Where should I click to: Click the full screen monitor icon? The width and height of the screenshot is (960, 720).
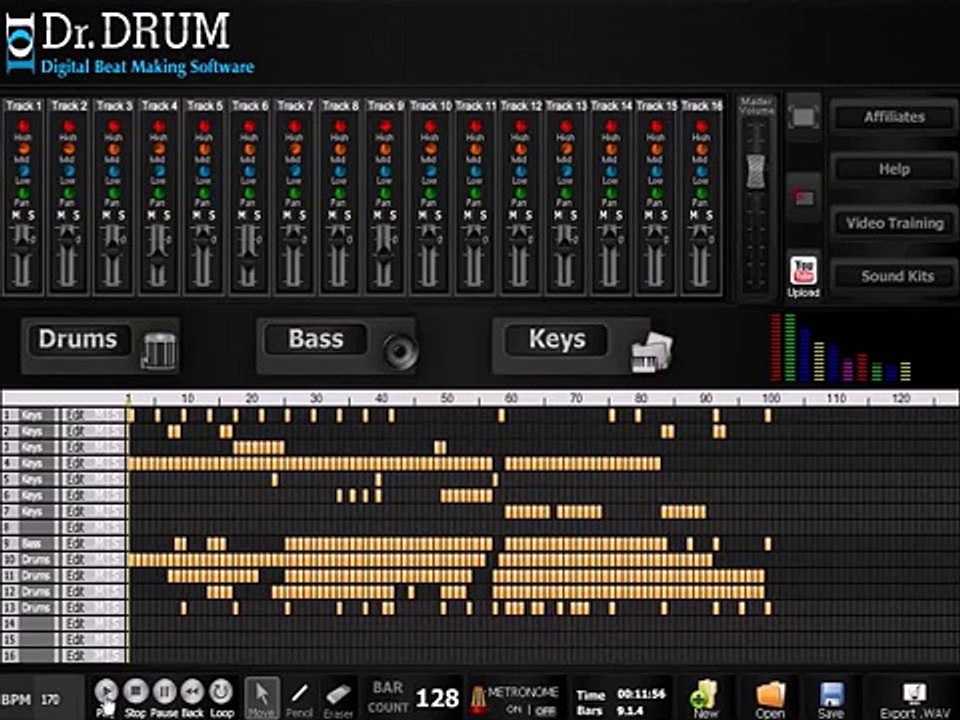point(803,116)
